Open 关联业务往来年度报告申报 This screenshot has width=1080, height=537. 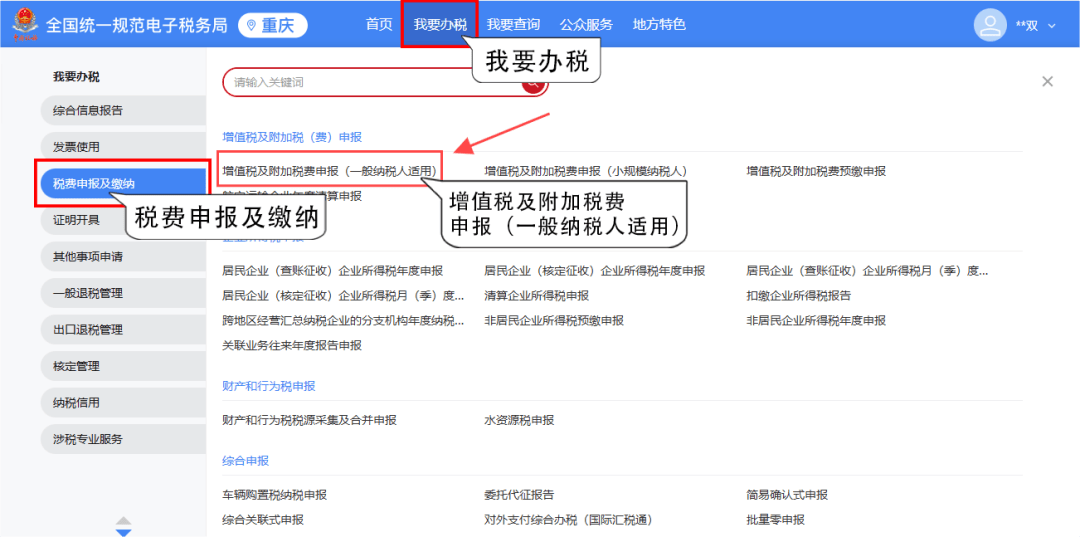tap(292, 345)
